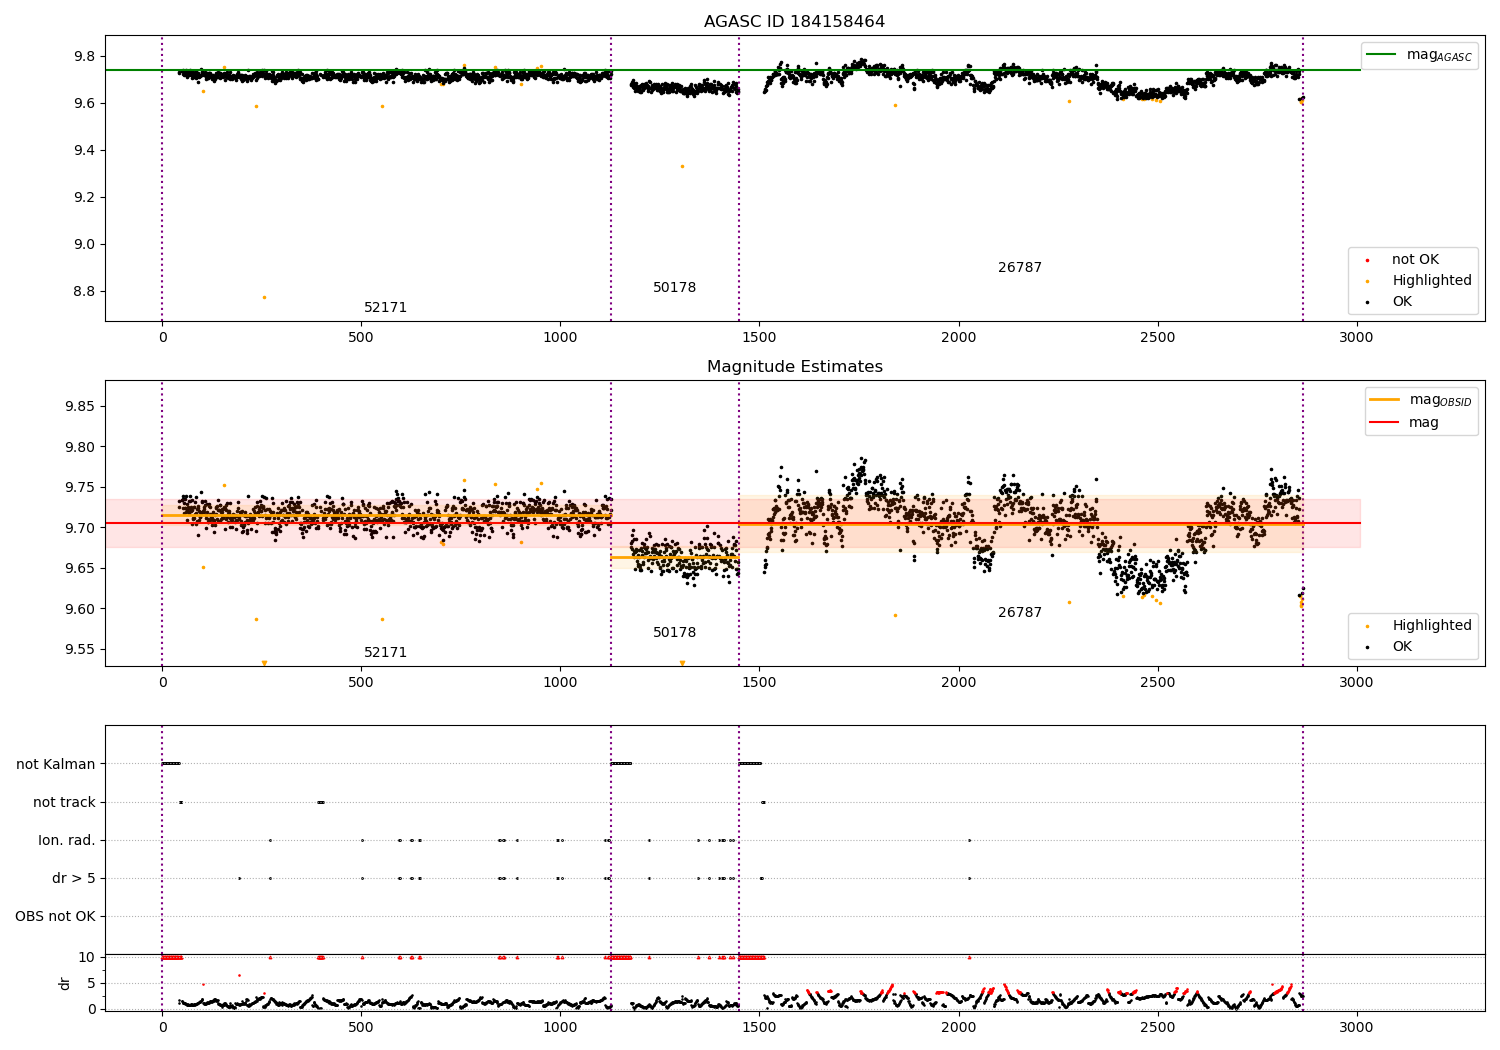Screen dimensions: 1500x1050
Task: Click obsid label 52171 in the top plot
Action: pos(385,308)
